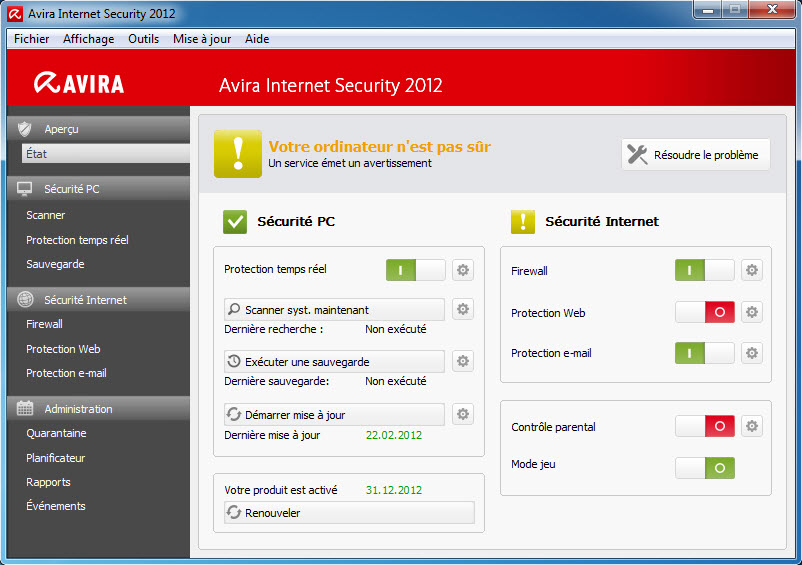
Task: Open Protection Web sidebar entry
Action: click(x=63, y=349)
